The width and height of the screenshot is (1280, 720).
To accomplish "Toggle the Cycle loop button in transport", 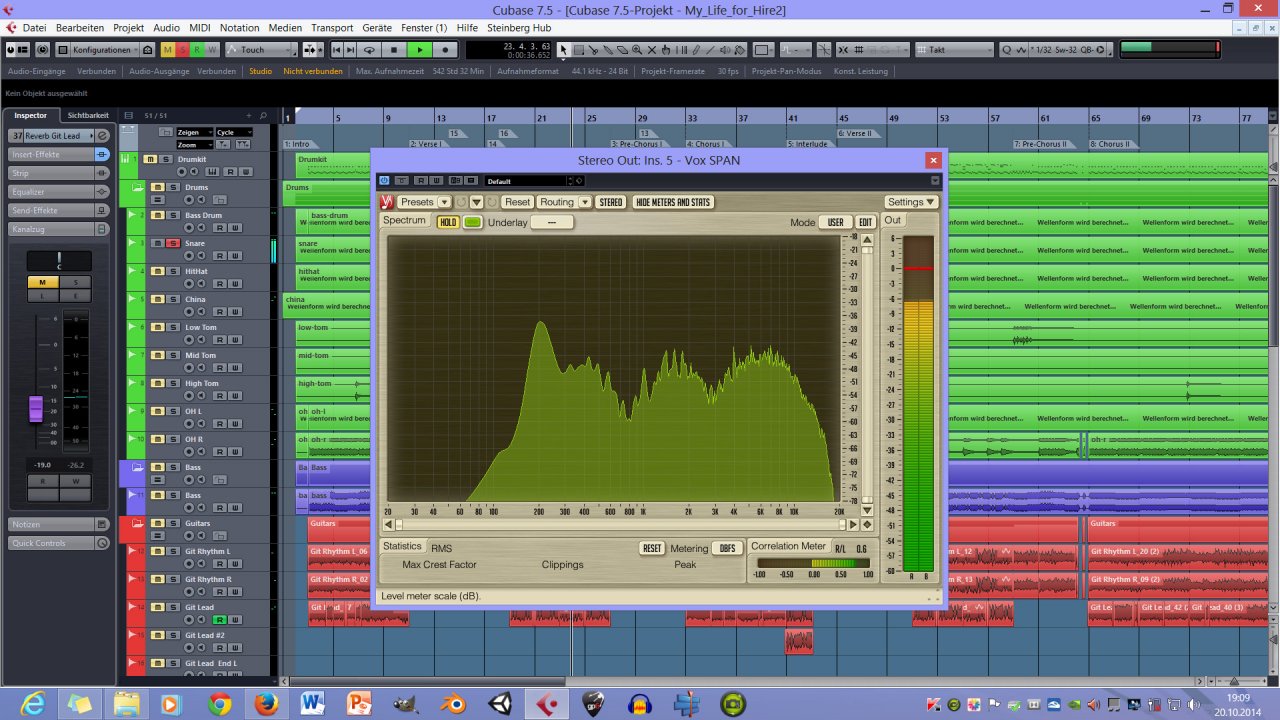I will tap(370, 50).
